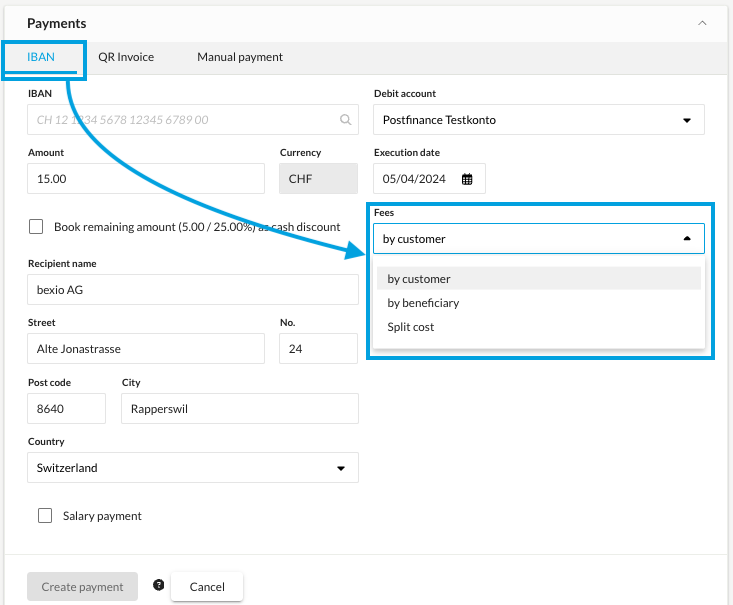
Task: Pick the 'Split cost' fee option
Action: pyautogui.click(x=539, y=327)
